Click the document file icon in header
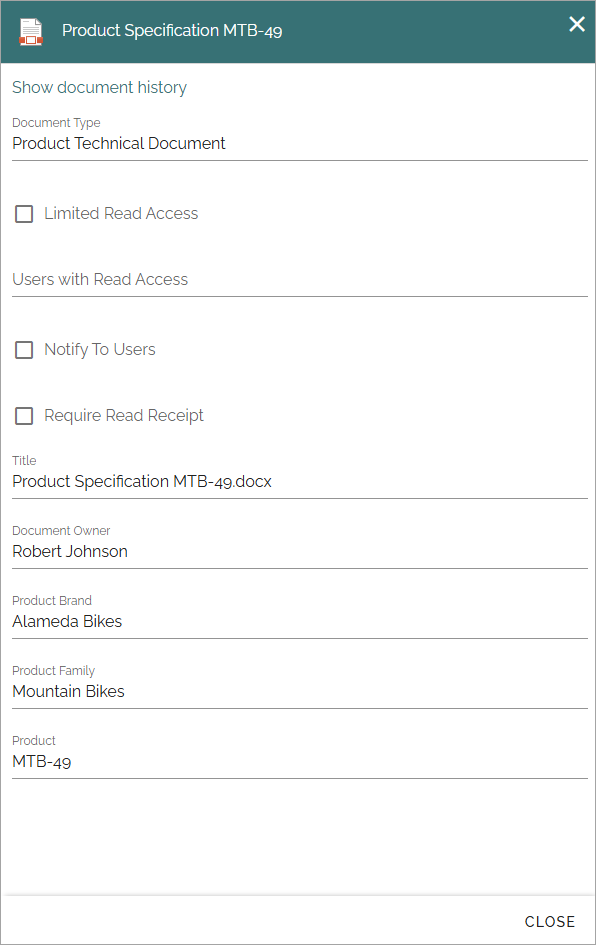Screen dimensions: 596x945 [x=31, y=32]
